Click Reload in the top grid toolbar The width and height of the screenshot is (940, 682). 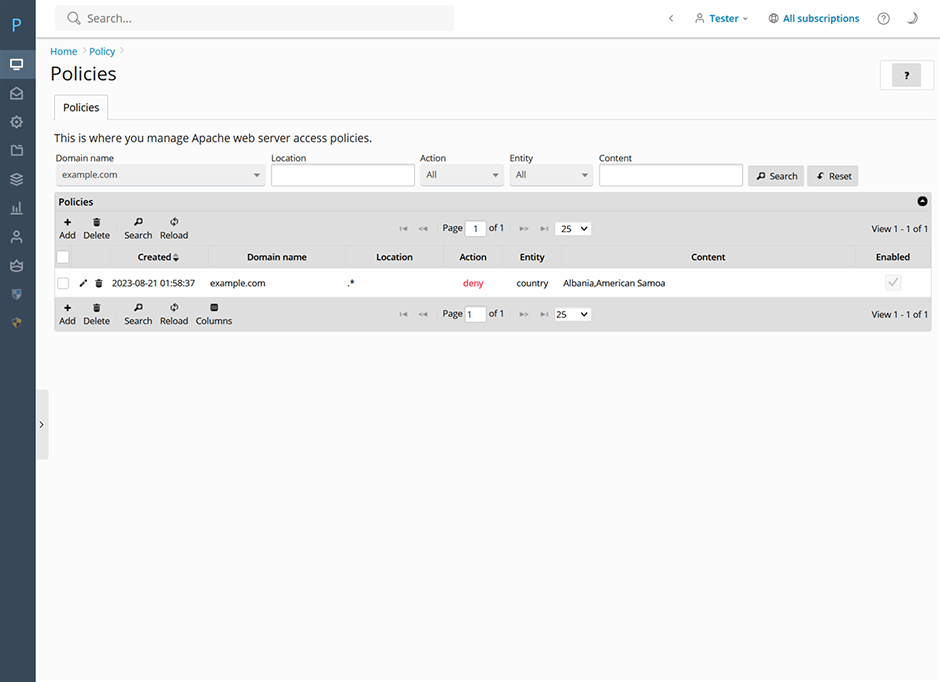(x=174, y=228)
